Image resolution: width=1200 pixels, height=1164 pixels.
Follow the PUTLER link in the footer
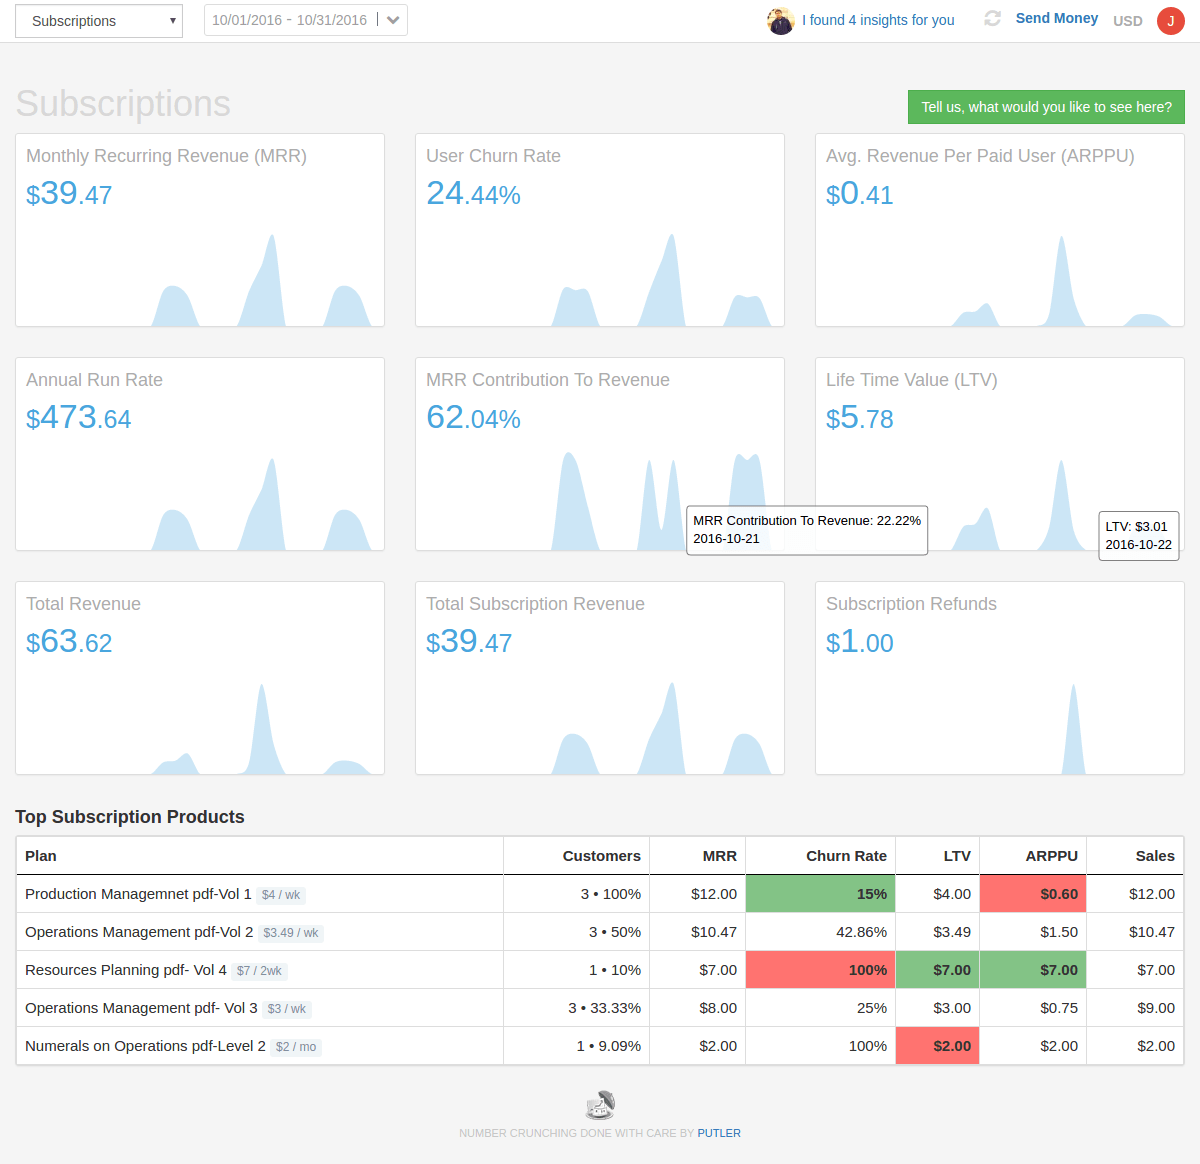click(719, 1133)
